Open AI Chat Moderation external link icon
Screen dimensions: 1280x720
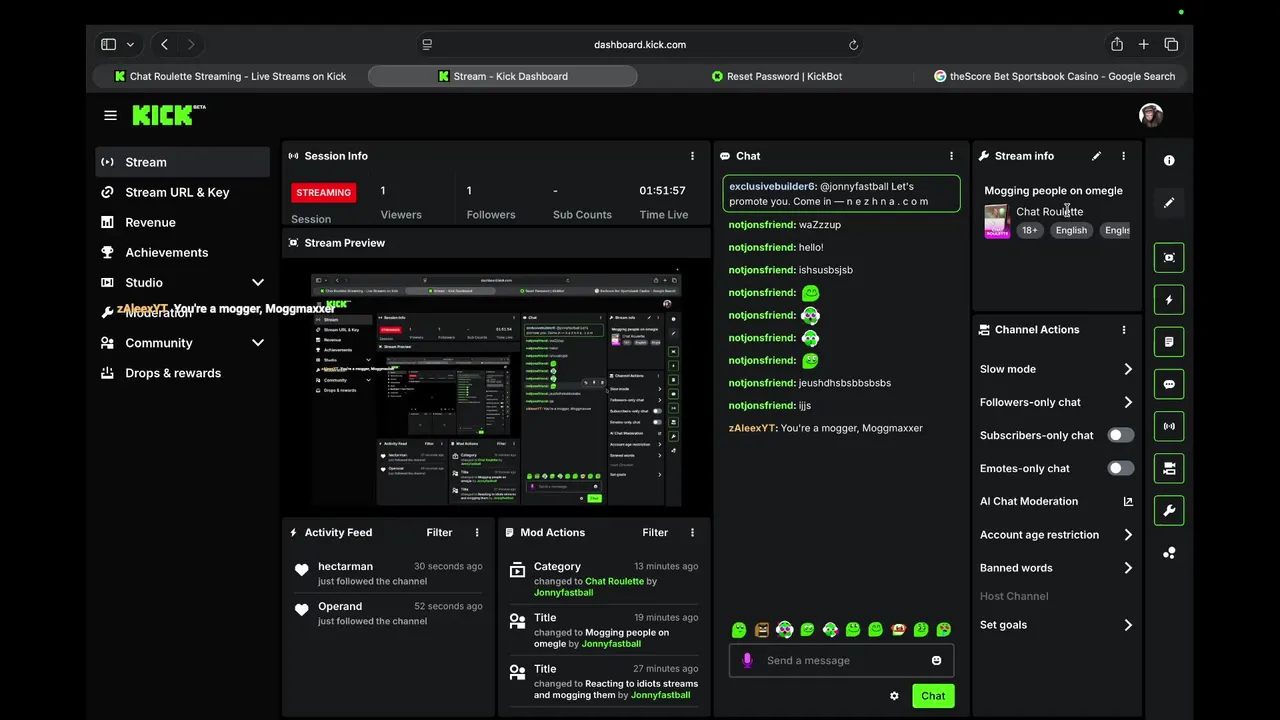tap(1128, 502)
